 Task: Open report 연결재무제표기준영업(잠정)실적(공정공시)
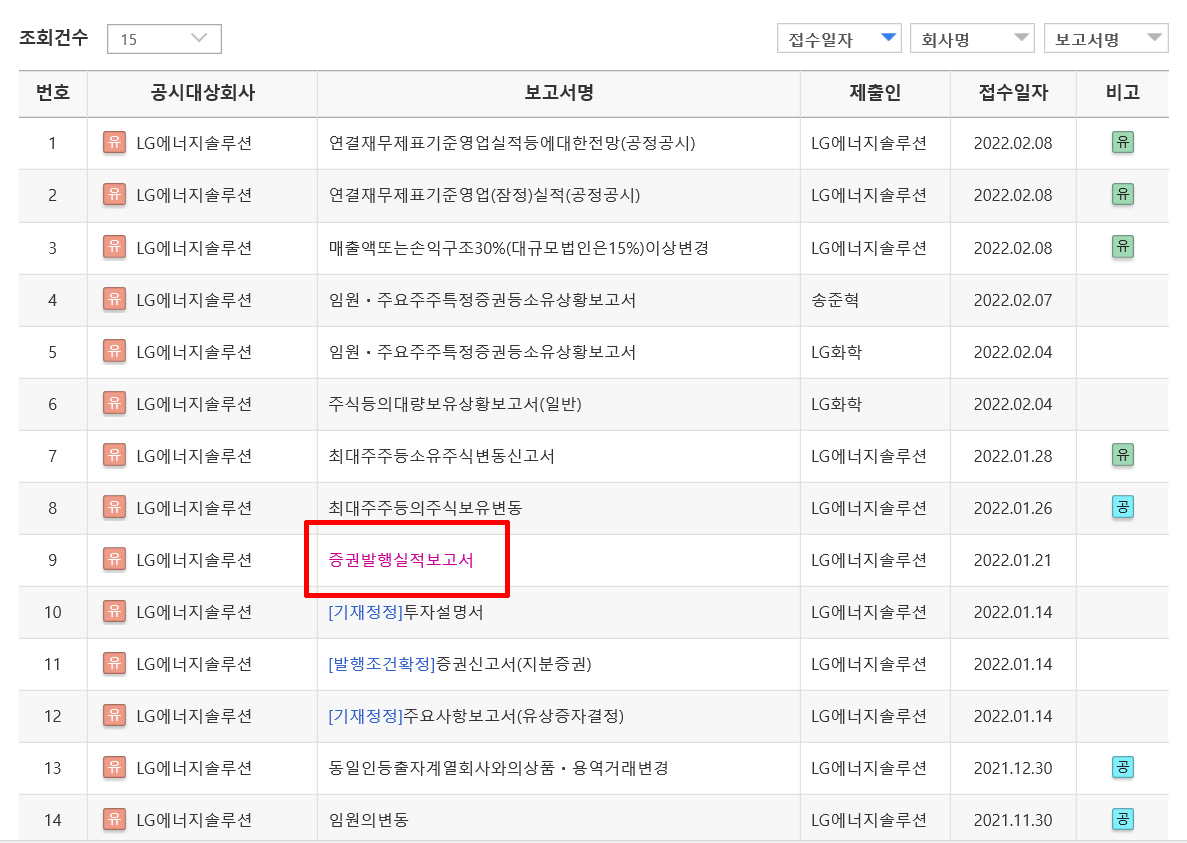[484, 195]
